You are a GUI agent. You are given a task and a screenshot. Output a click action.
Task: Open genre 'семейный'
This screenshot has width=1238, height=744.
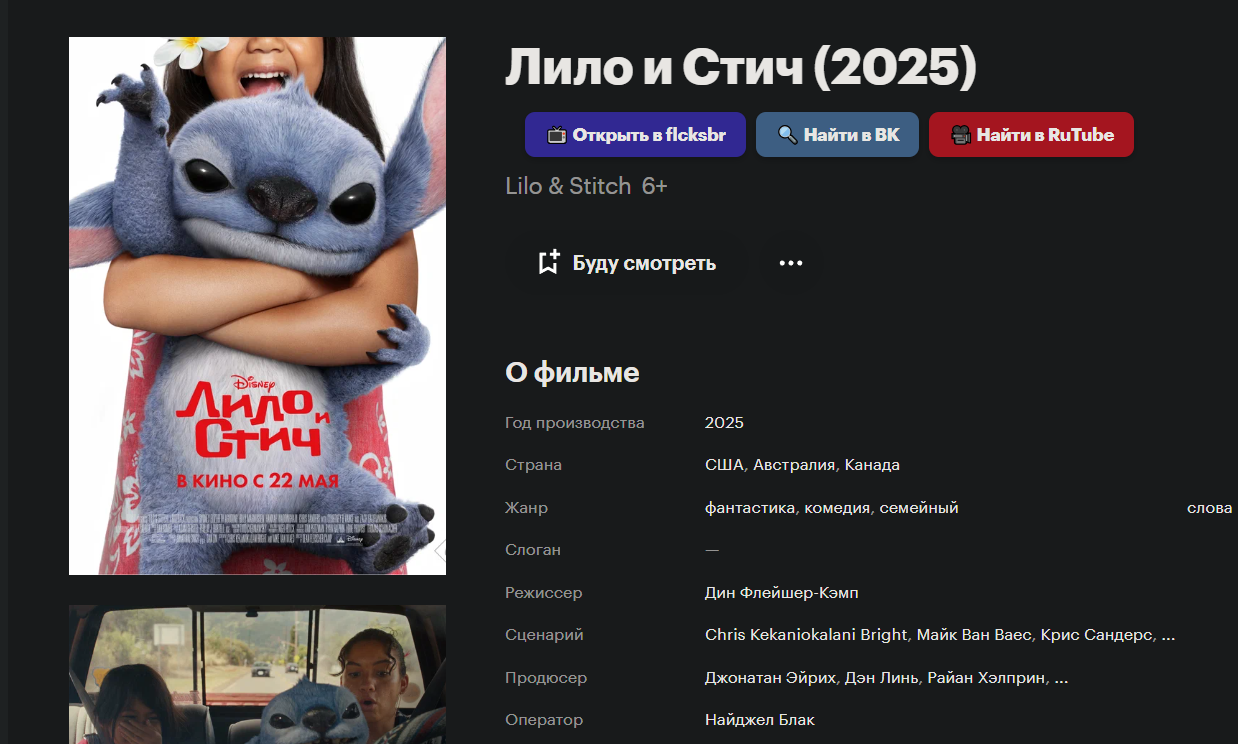pos(919,508)
